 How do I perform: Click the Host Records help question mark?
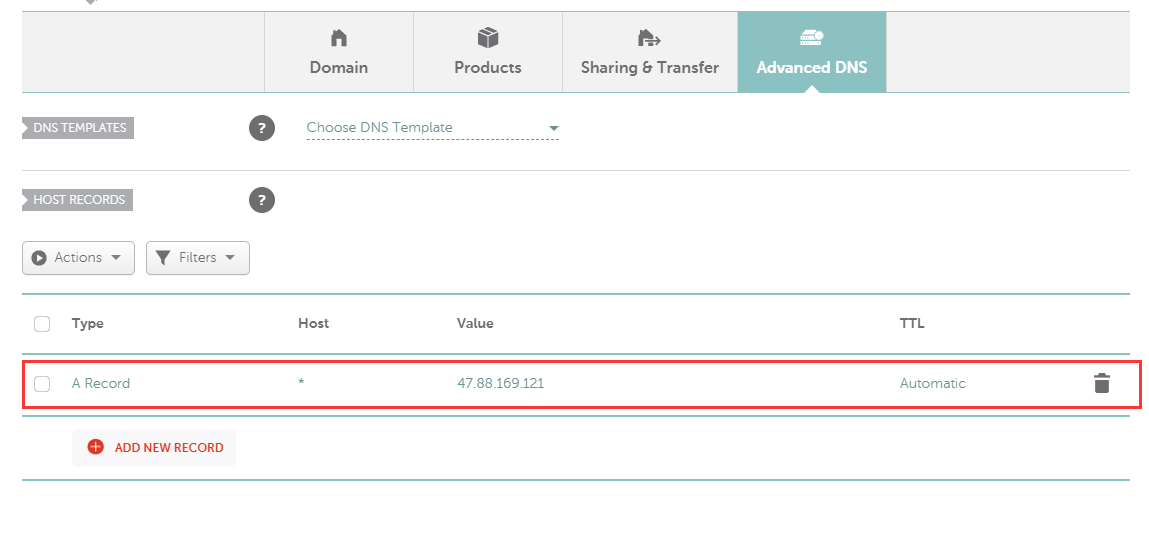(x=262, y=200)
